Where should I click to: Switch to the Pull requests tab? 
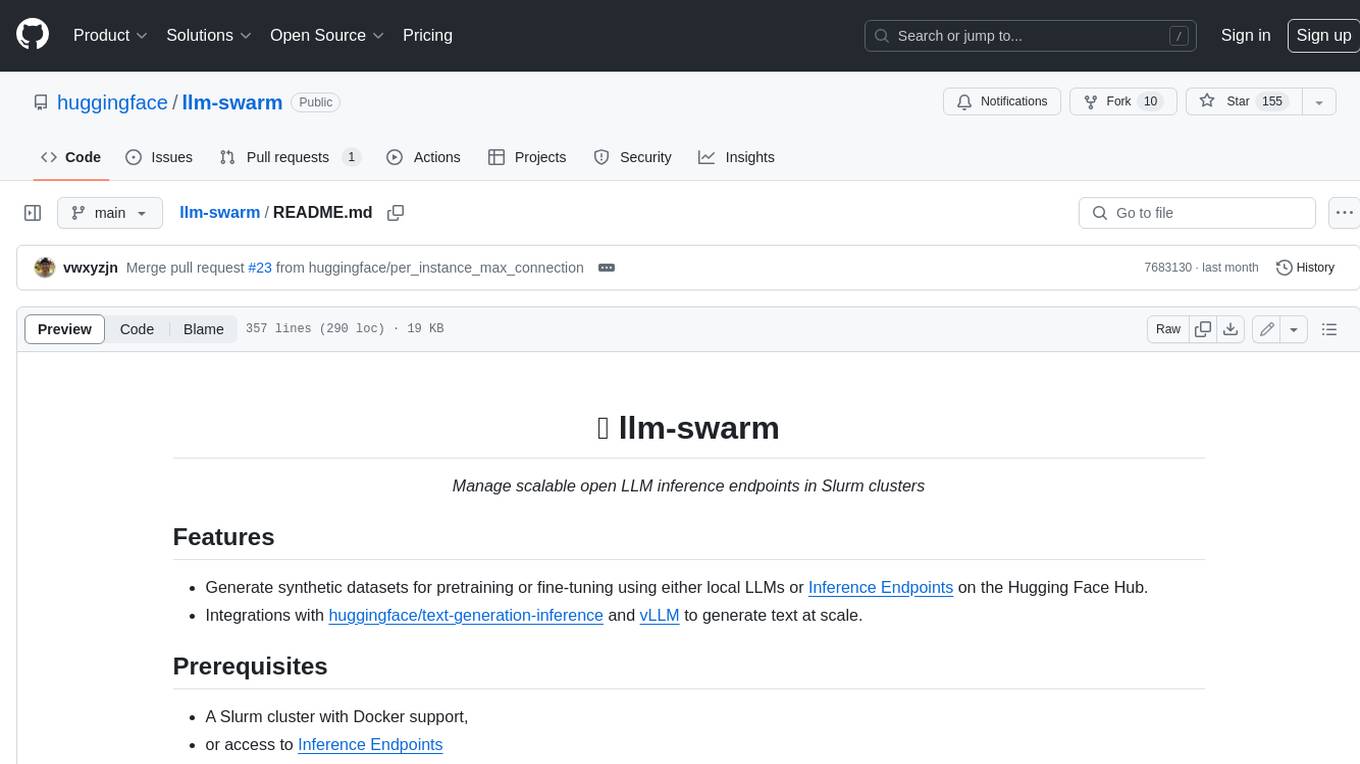289,157
